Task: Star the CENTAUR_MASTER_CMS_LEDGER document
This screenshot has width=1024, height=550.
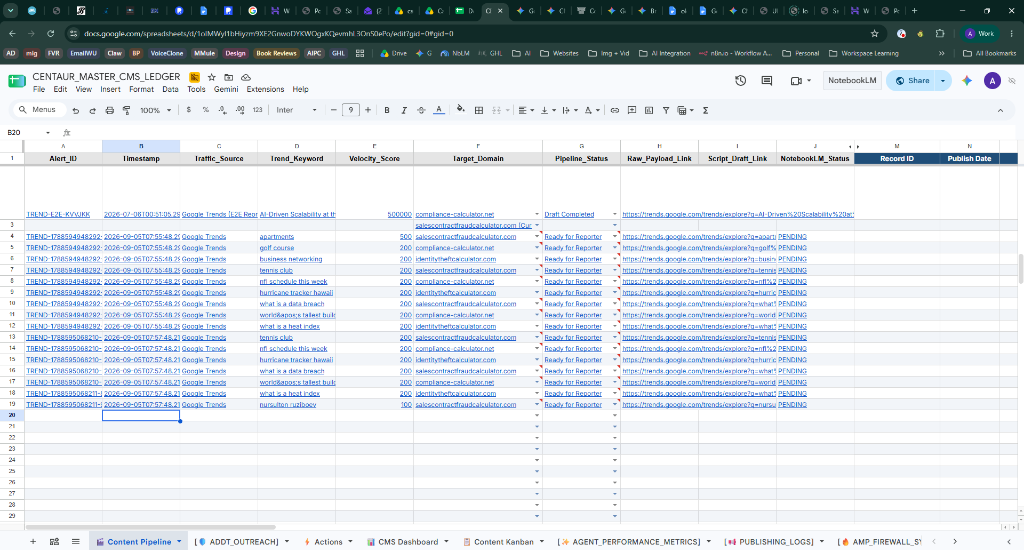Action: tap(212, 77)
